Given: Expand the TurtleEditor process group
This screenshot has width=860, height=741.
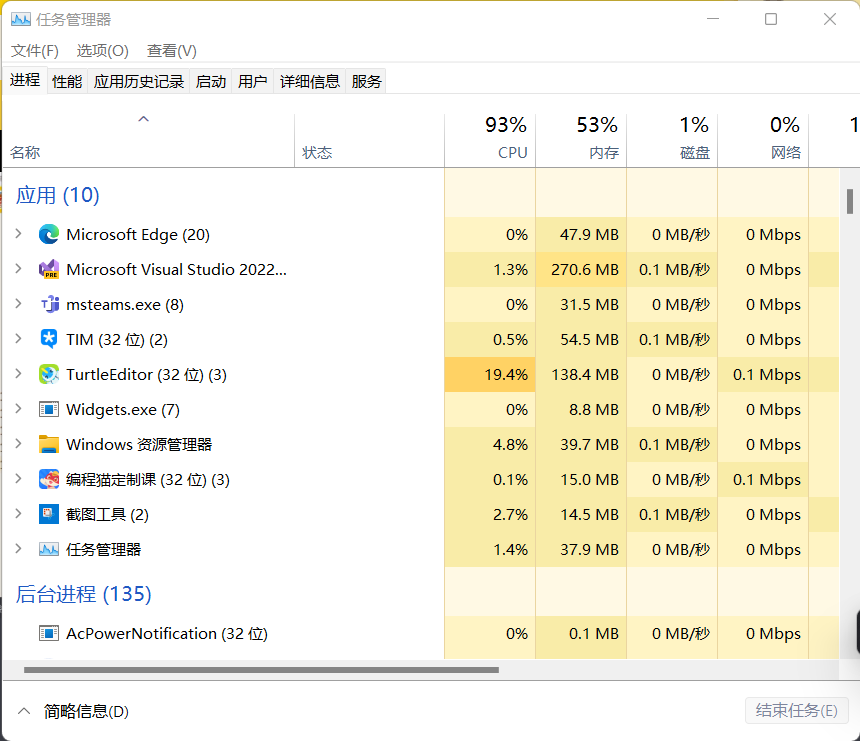Looking at the screenshot, I should tap(19, 374).
